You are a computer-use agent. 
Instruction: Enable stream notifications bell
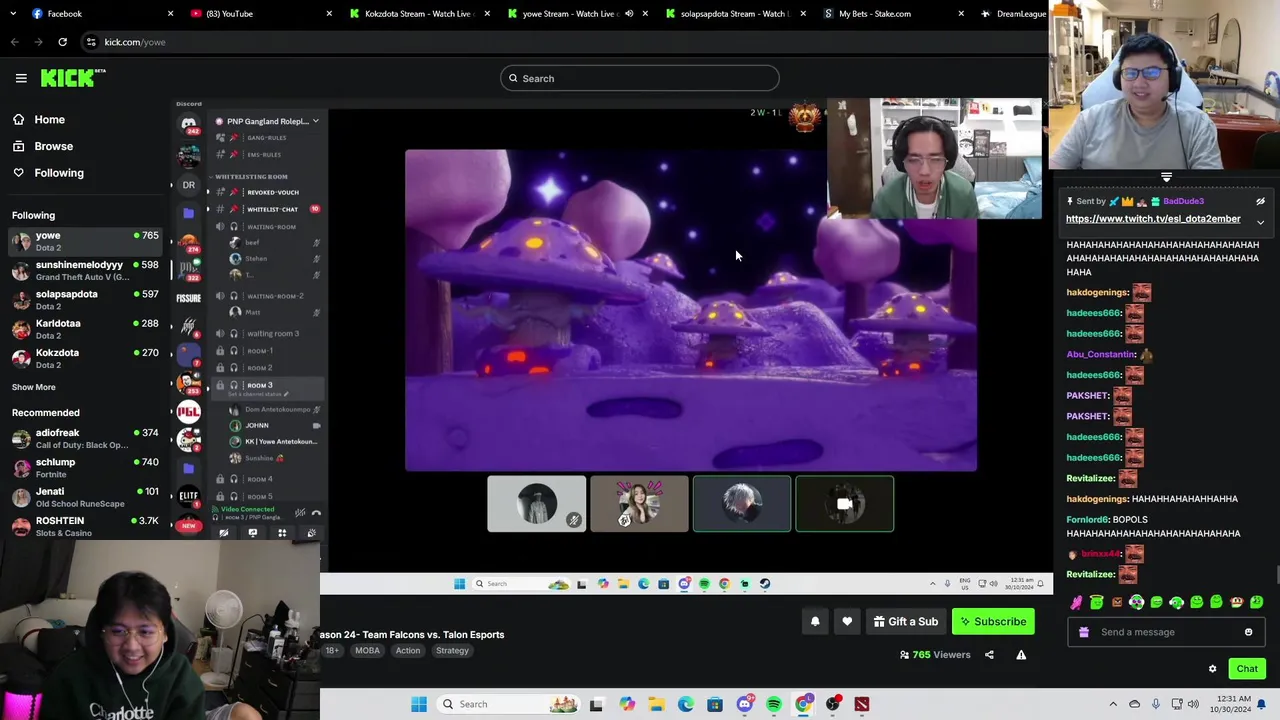point(815,622)
